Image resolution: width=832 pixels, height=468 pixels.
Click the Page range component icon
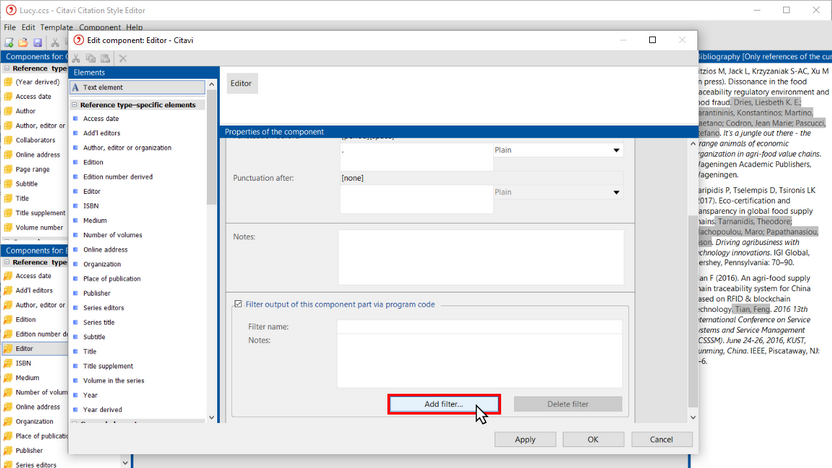pyautogui.click(x=8, y=169)
